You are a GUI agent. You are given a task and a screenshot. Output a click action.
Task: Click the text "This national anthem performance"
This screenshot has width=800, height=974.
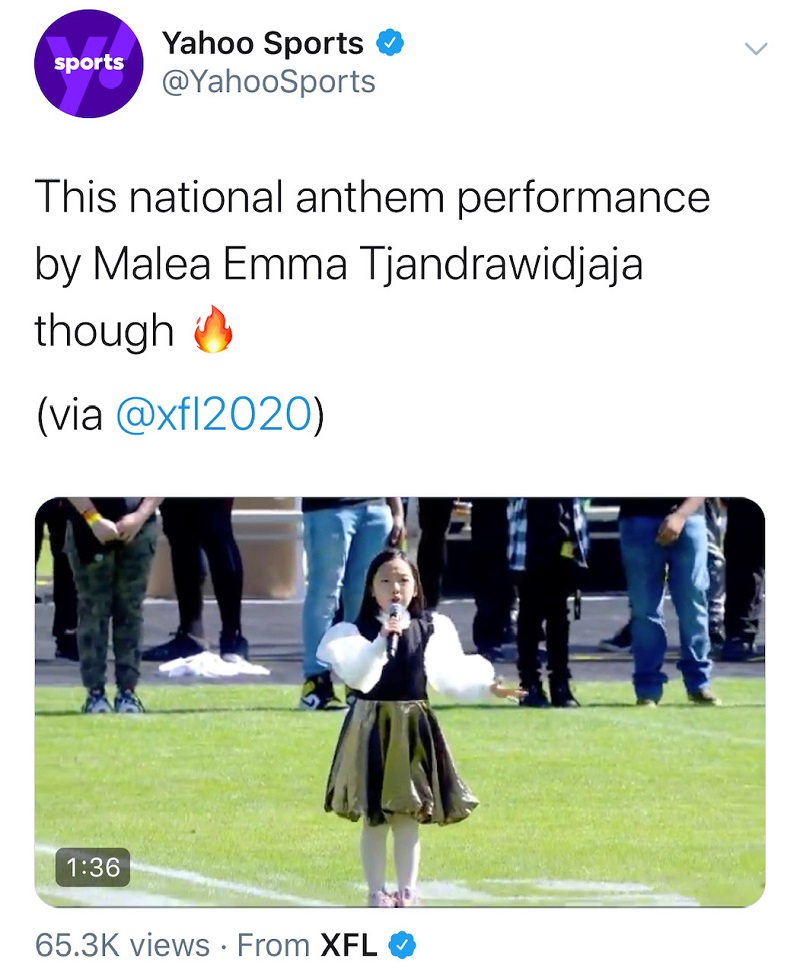point(372,197)
